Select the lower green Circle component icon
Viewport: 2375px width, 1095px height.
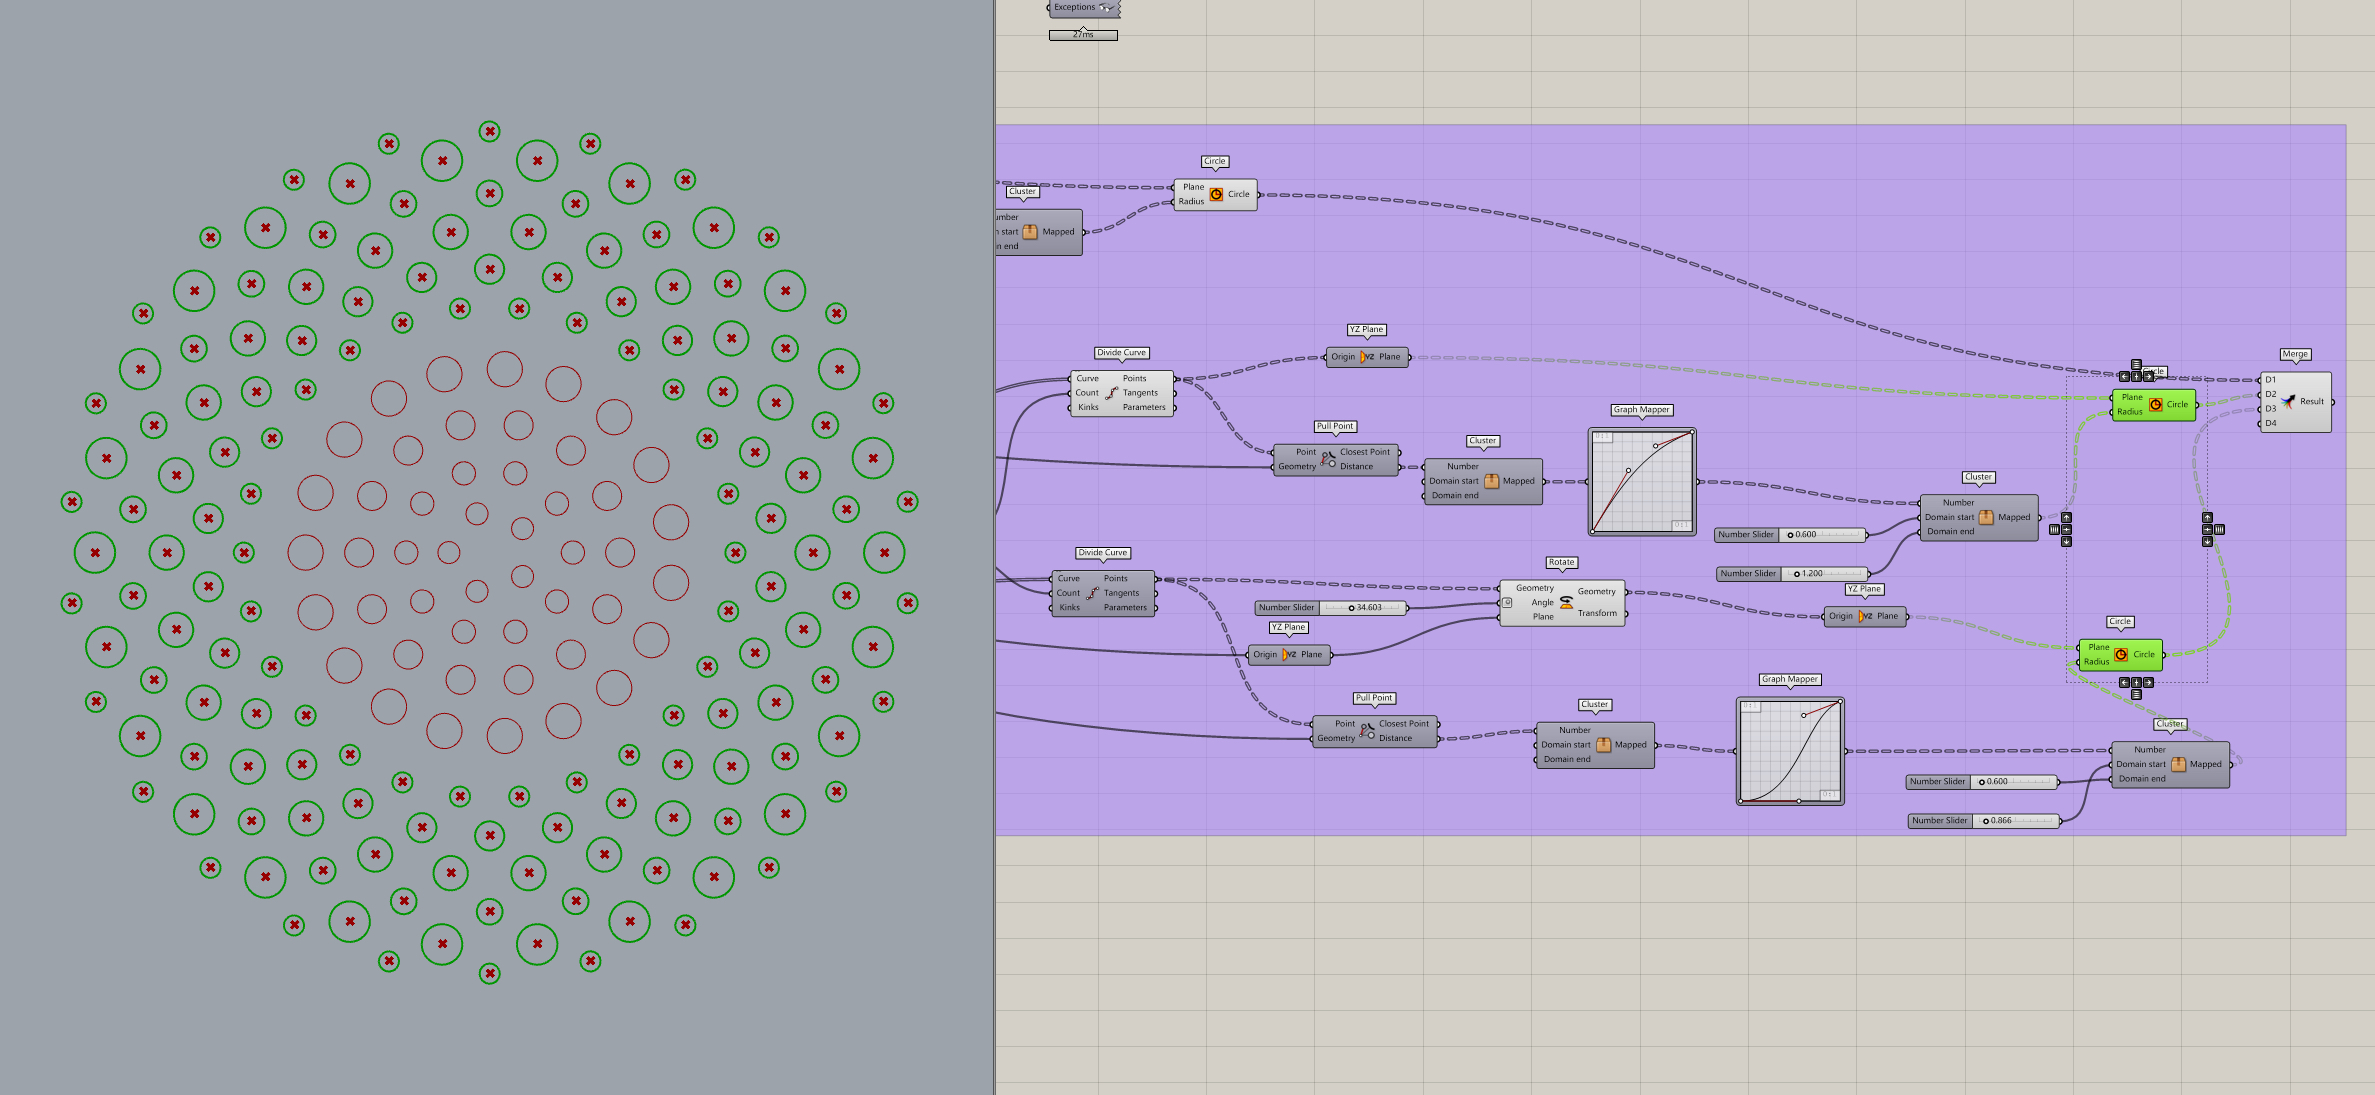pyautogui.click(x=2121, y=654)
